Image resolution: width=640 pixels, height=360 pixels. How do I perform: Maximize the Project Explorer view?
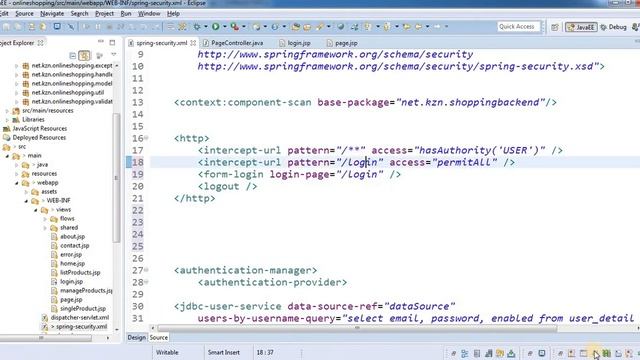pyautogui.click(x=112, y=42)
